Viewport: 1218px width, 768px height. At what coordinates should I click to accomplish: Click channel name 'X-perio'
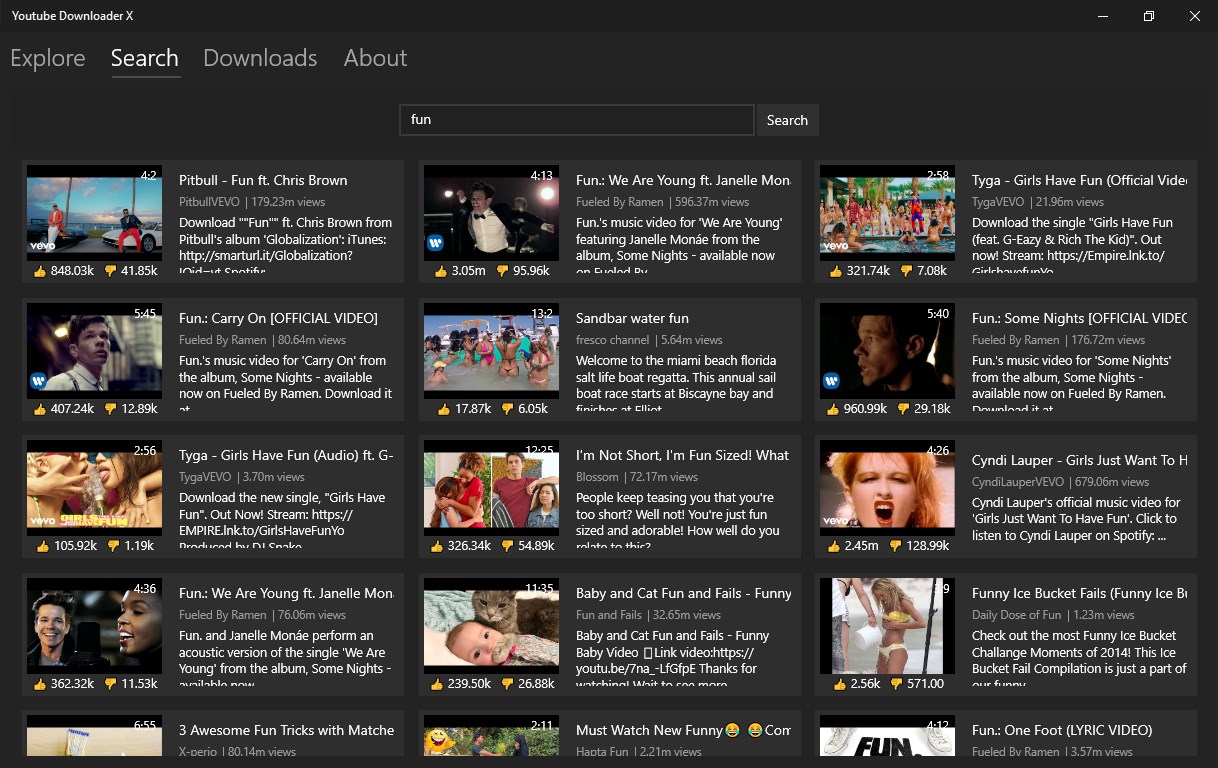(x=200, y=752)
